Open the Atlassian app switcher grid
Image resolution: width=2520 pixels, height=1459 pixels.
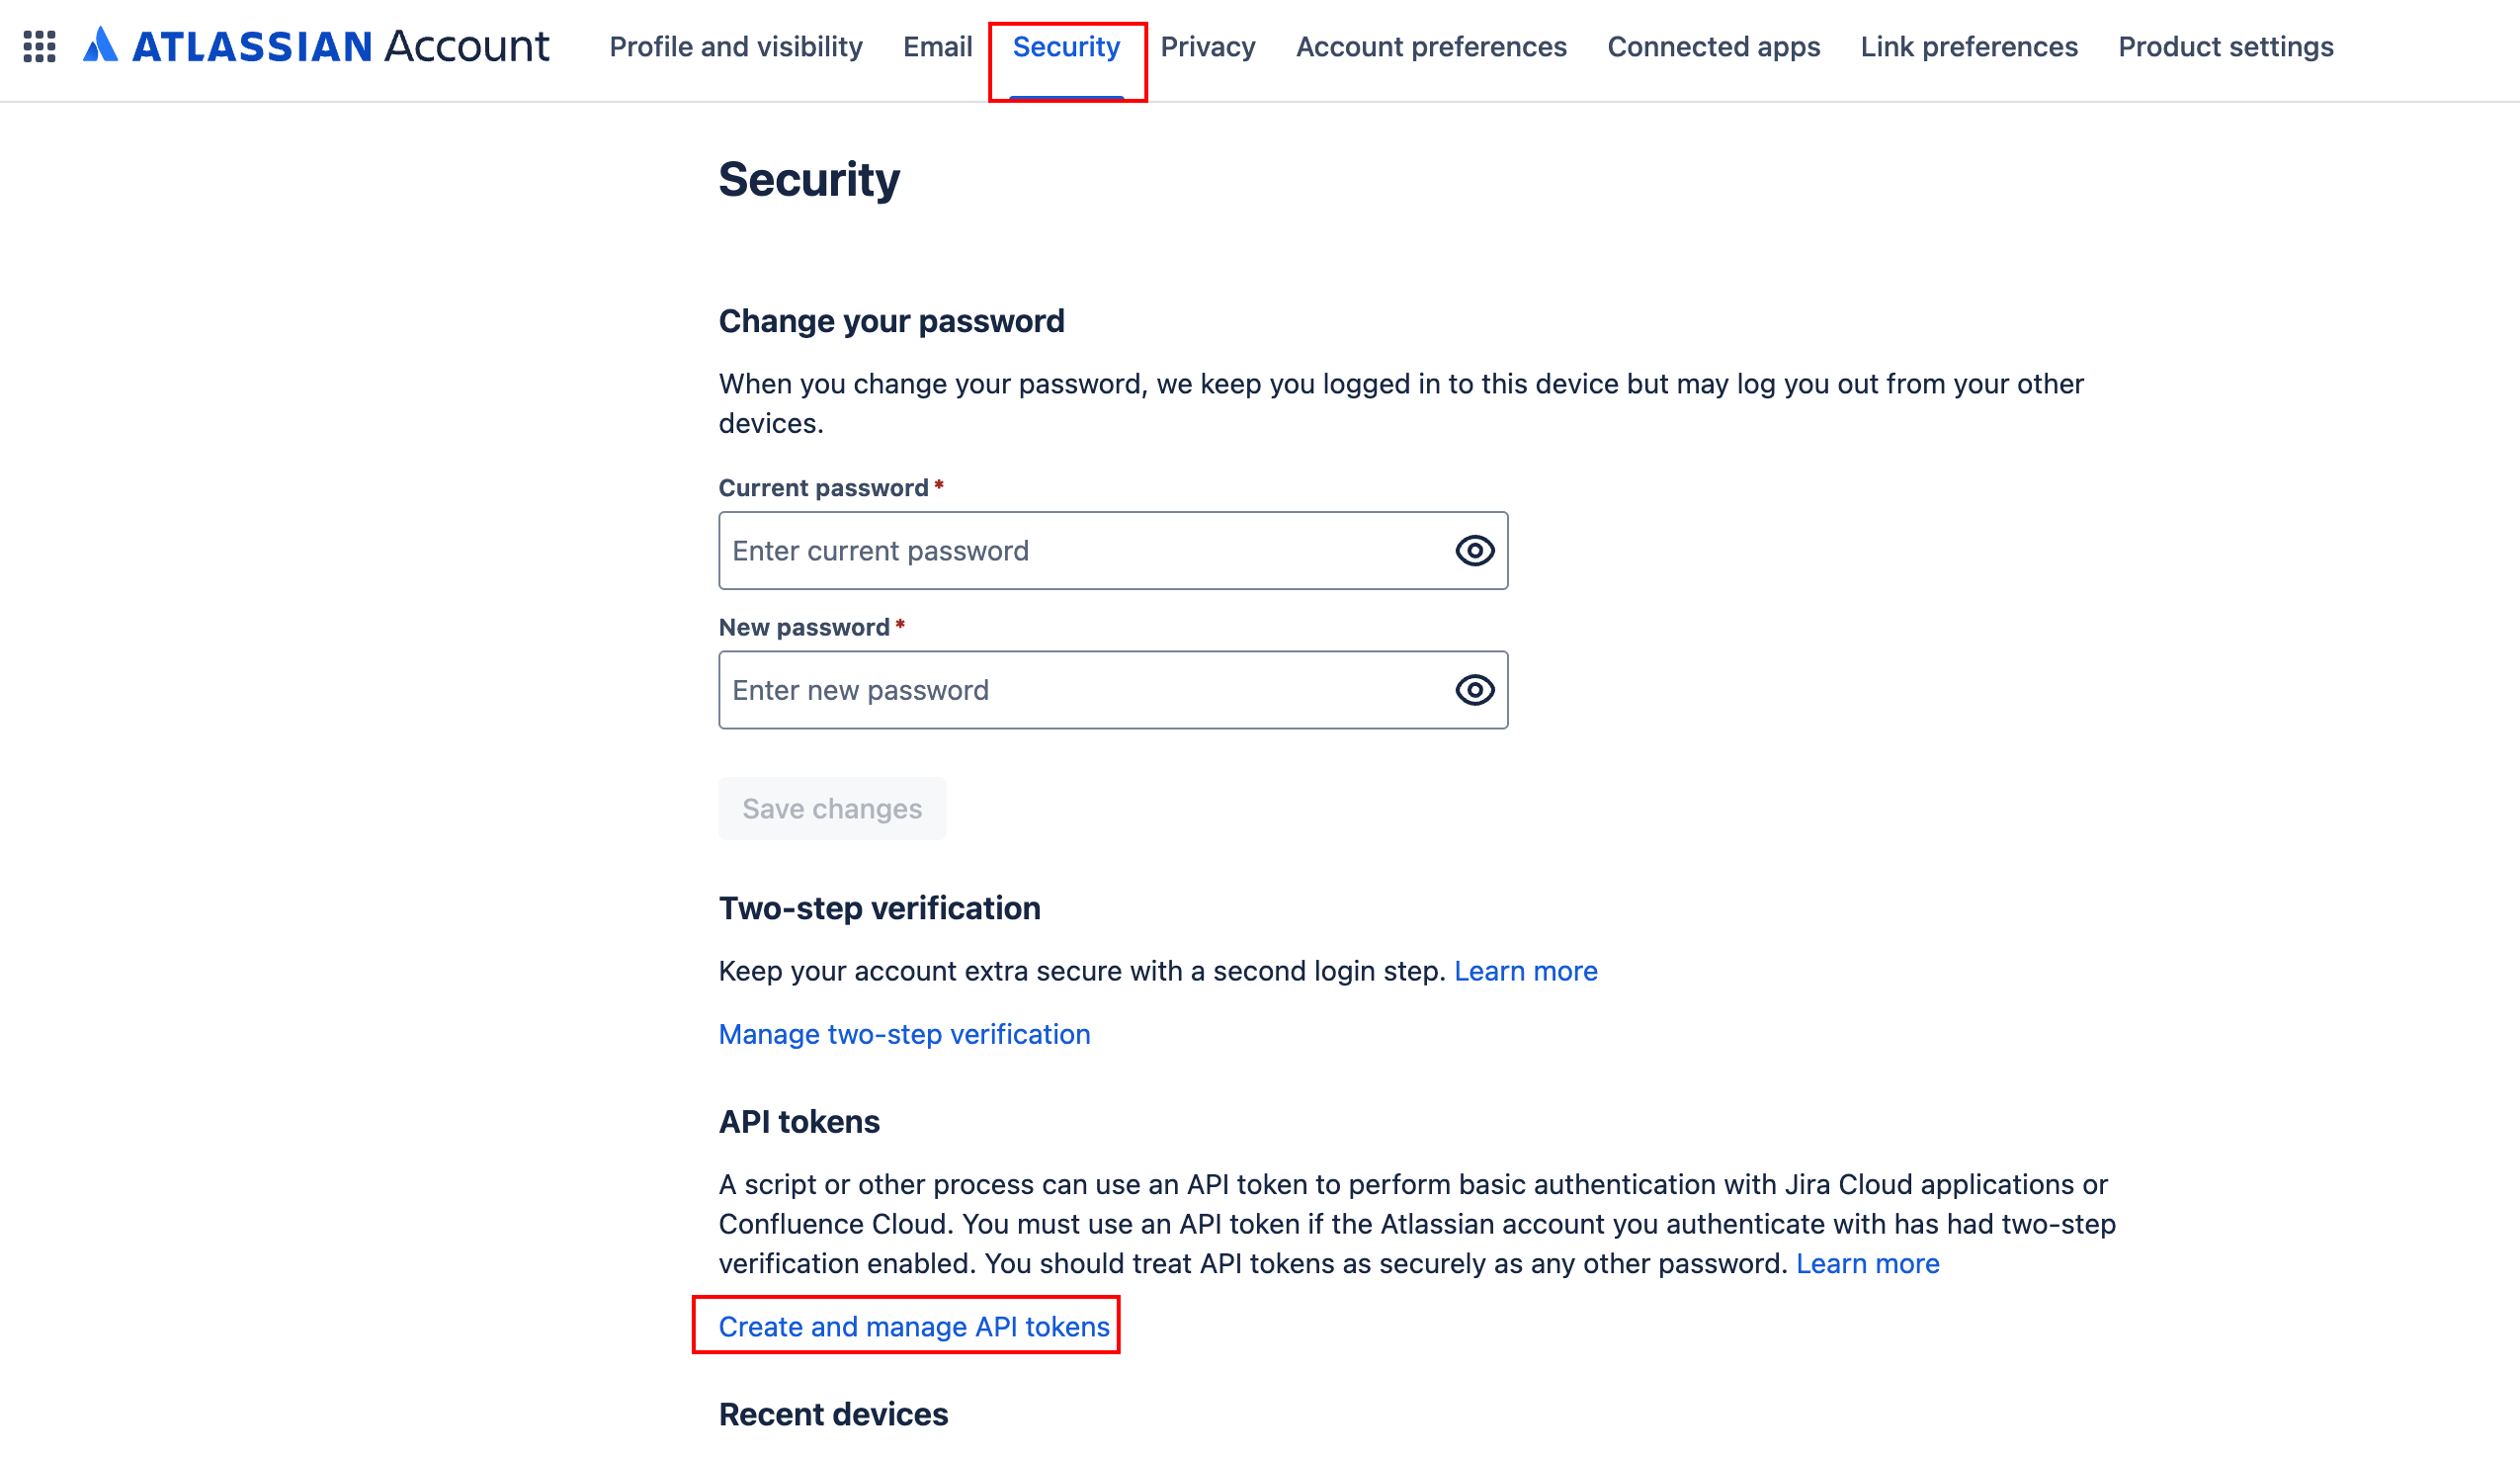39,46
